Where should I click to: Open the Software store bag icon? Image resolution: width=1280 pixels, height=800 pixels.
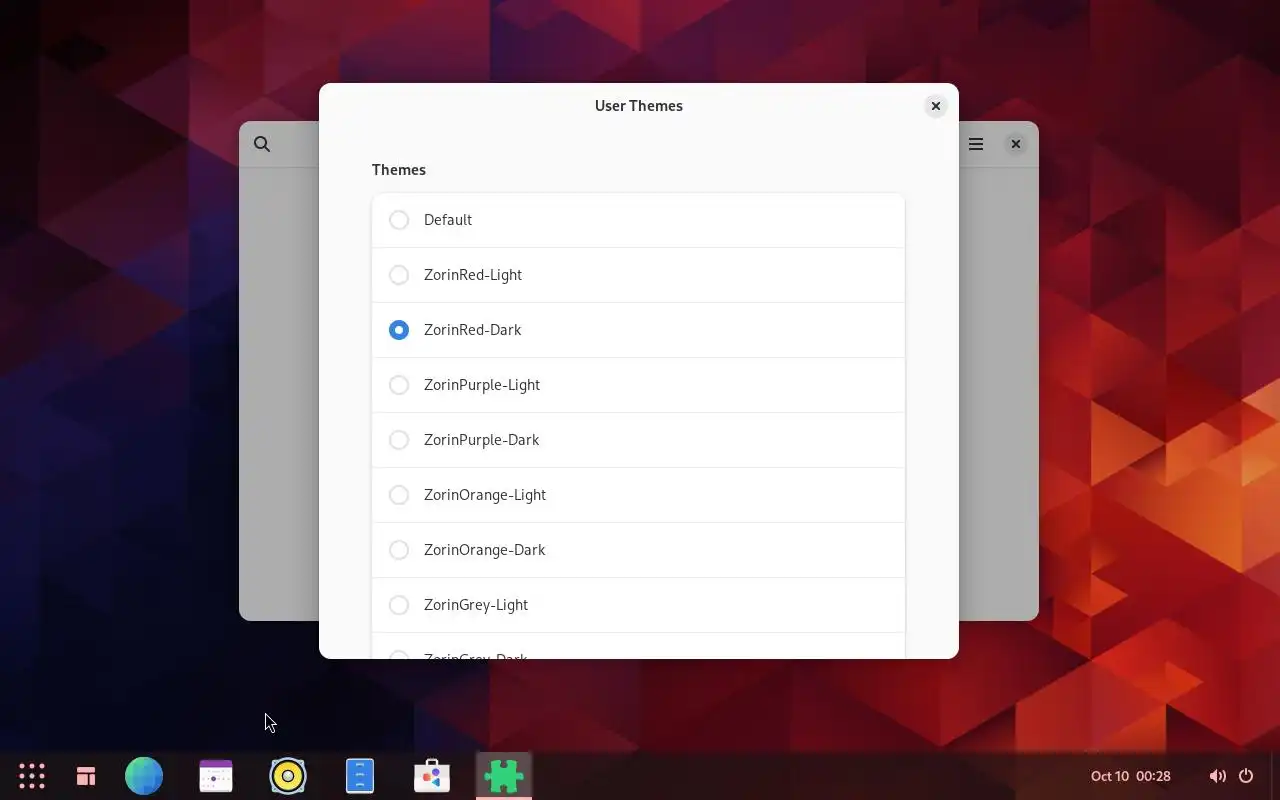pyautogui.click(x=432, y=776)
